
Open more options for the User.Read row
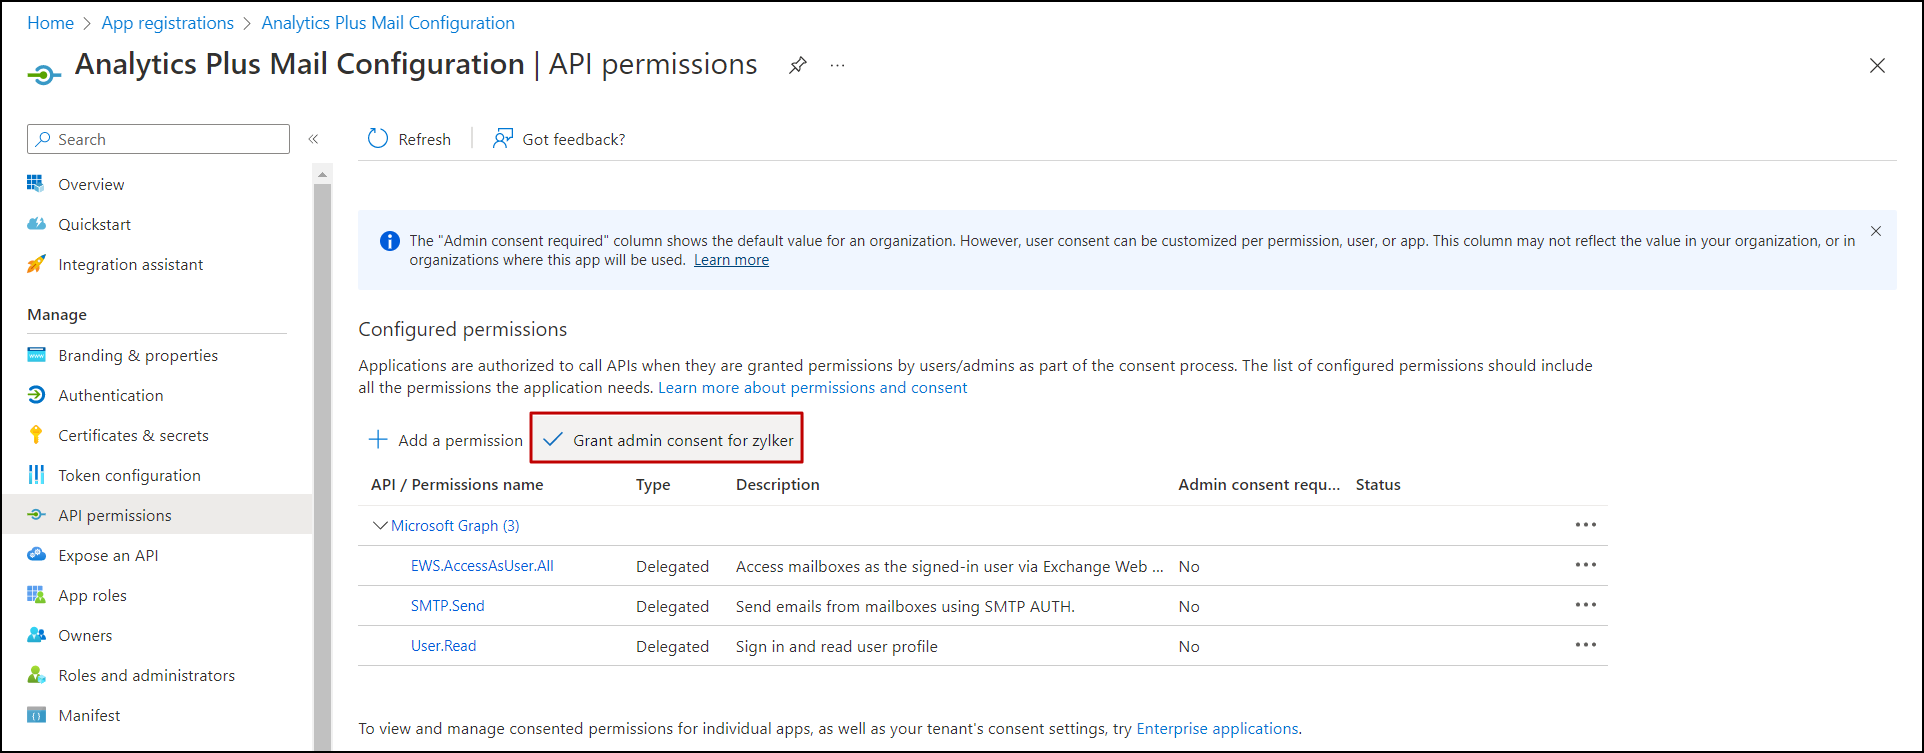tap(1585, 645)
